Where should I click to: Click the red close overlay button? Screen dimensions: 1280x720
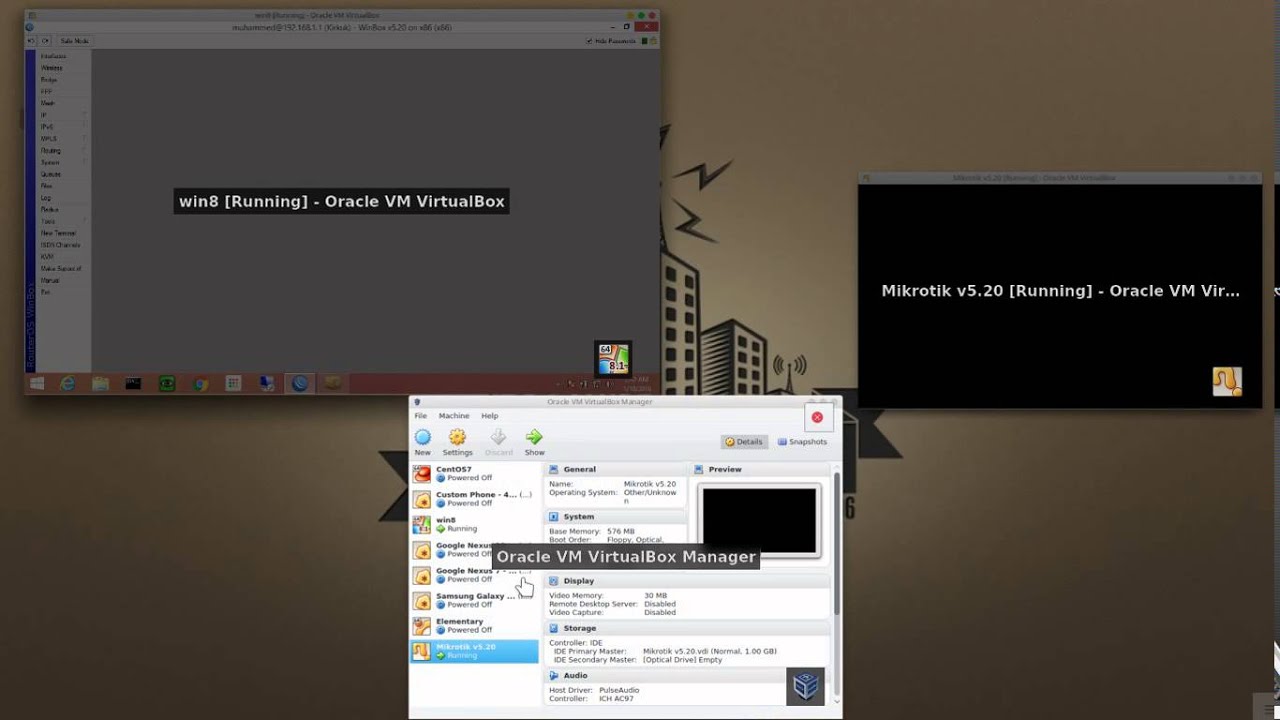coord(817,417)
